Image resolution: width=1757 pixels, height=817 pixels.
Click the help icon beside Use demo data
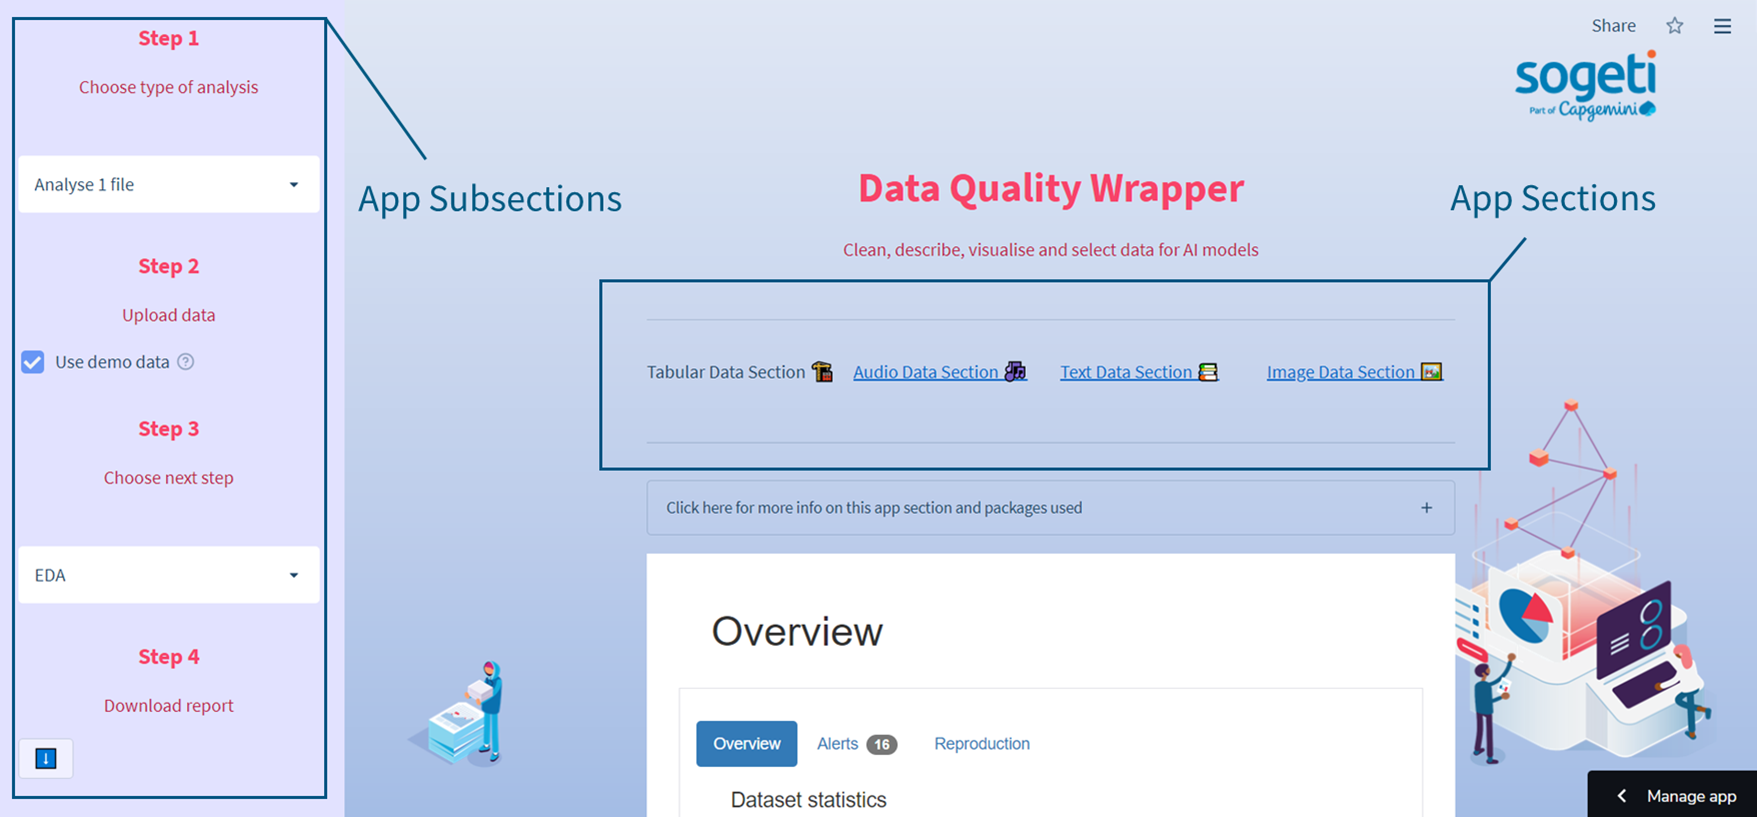coord(186,362)
